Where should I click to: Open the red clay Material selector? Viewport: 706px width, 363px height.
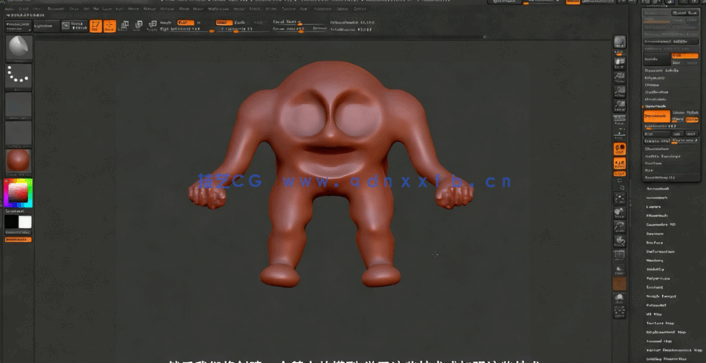[x=19, y=162]
